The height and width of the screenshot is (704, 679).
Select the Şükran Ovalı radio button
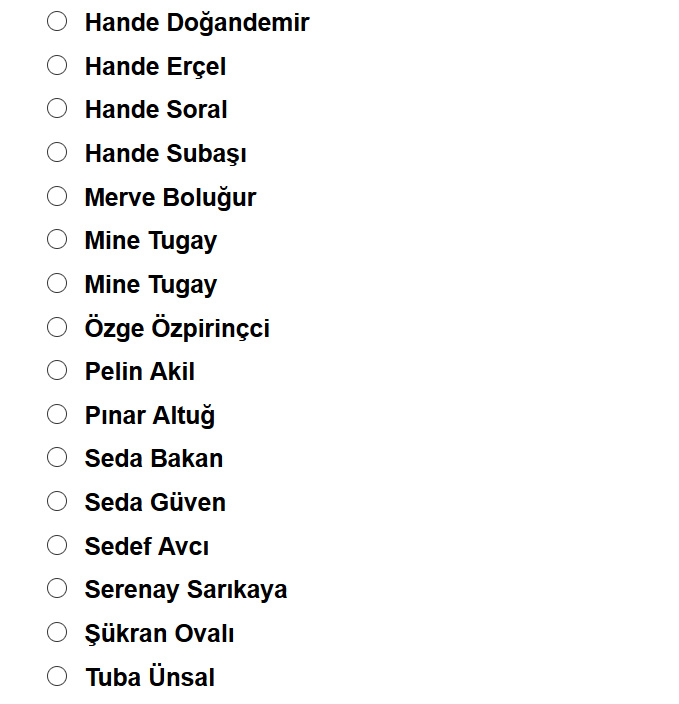[57, 633]
